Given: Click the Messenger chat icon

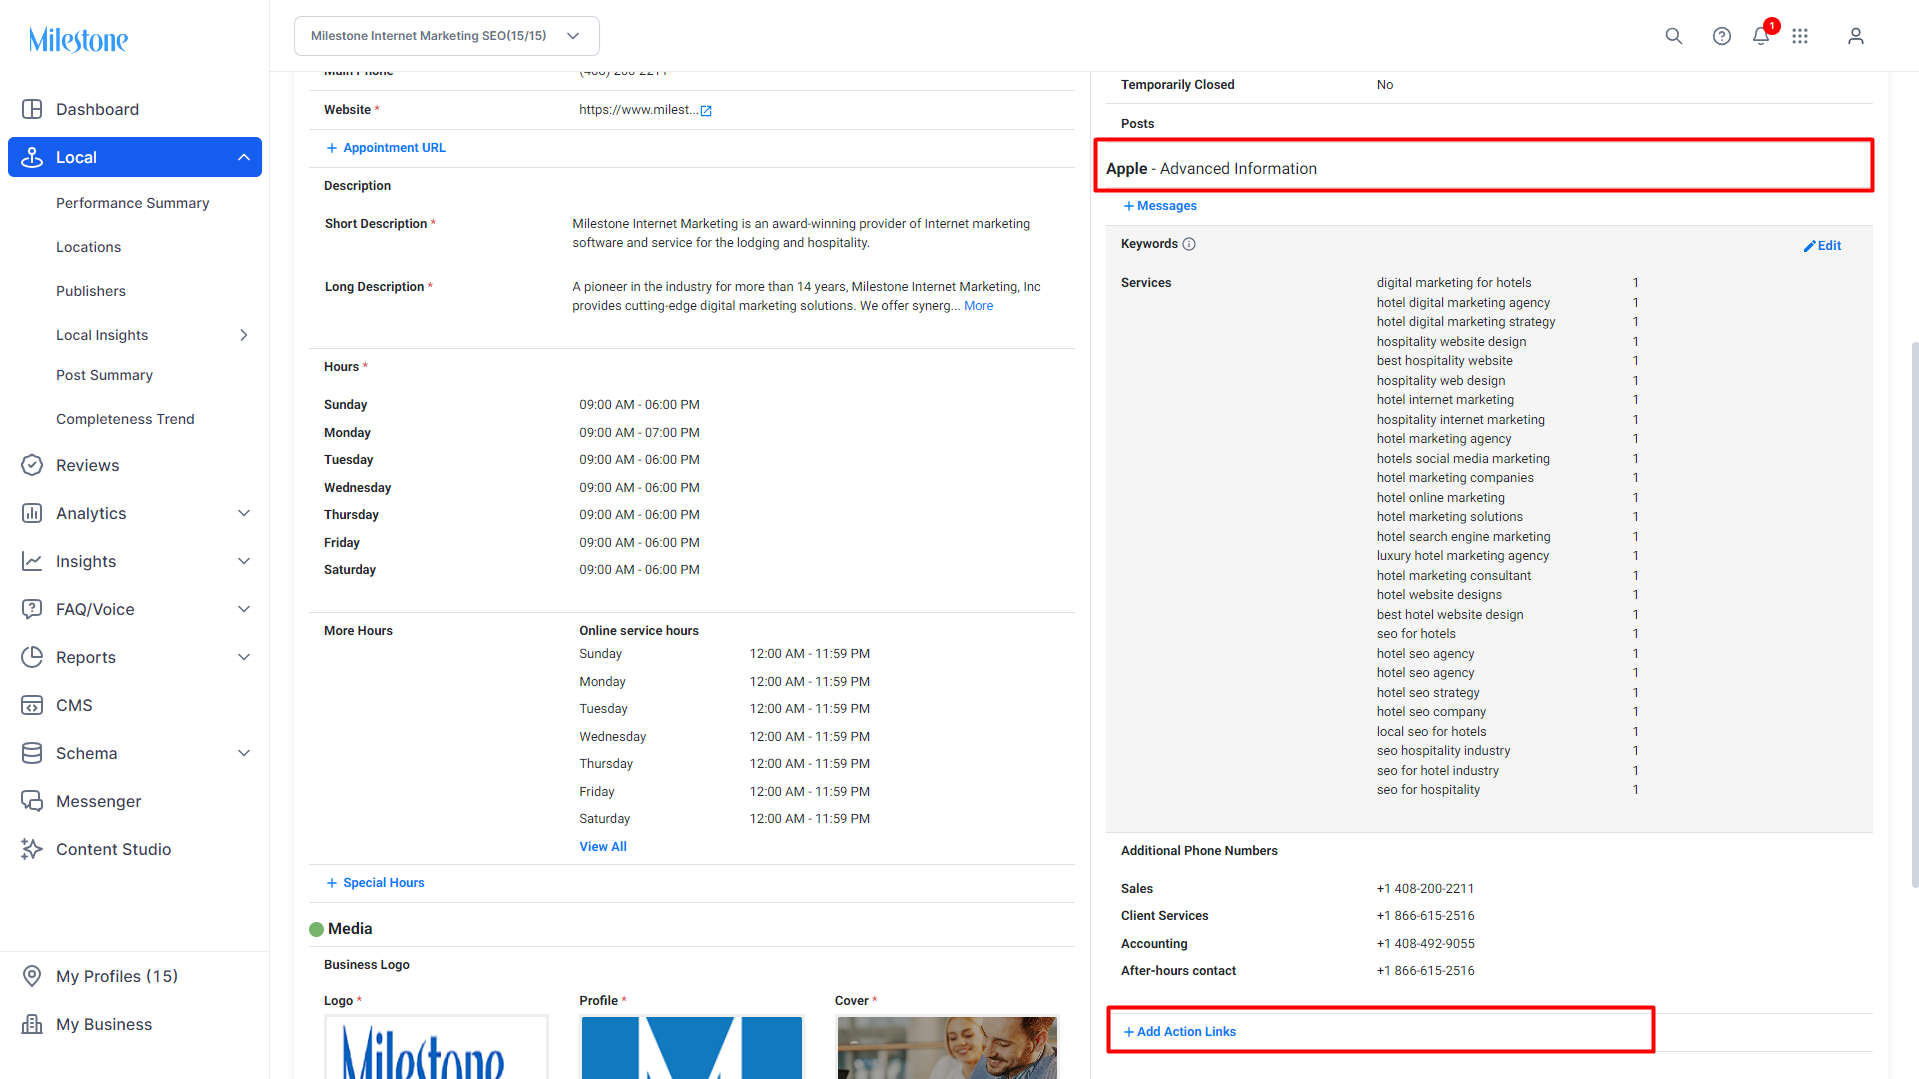Looking at the screenshot, I should (32, 801).
